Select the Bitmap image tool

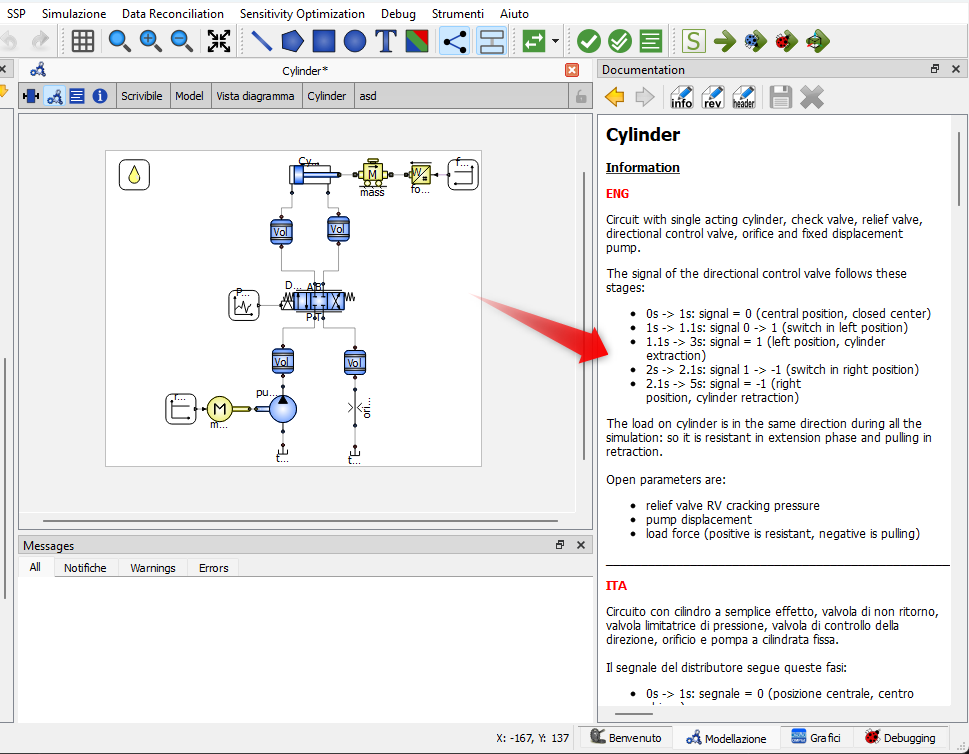coord(417,41)
